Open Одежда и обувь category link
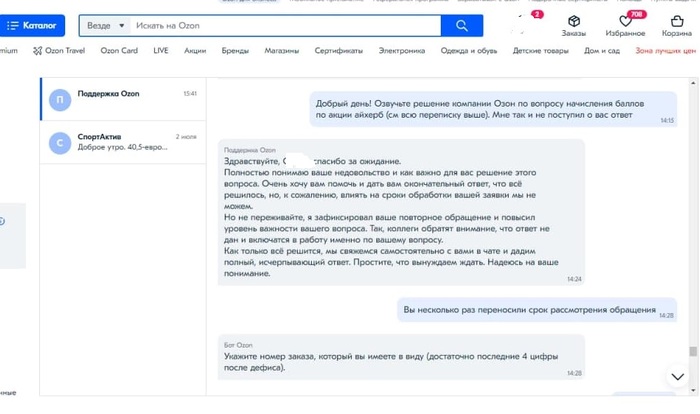 coord(469,50)
